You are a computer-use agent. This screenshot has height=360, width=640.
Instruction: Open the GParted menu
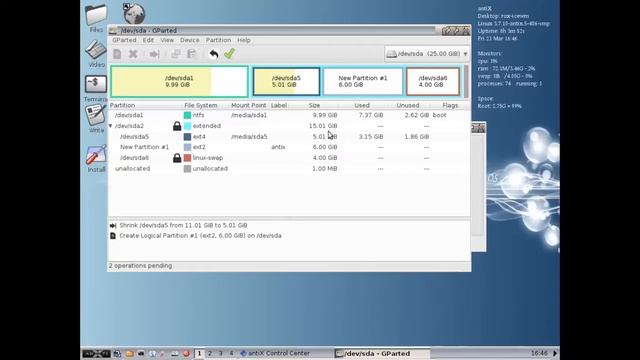click(124, 40)
